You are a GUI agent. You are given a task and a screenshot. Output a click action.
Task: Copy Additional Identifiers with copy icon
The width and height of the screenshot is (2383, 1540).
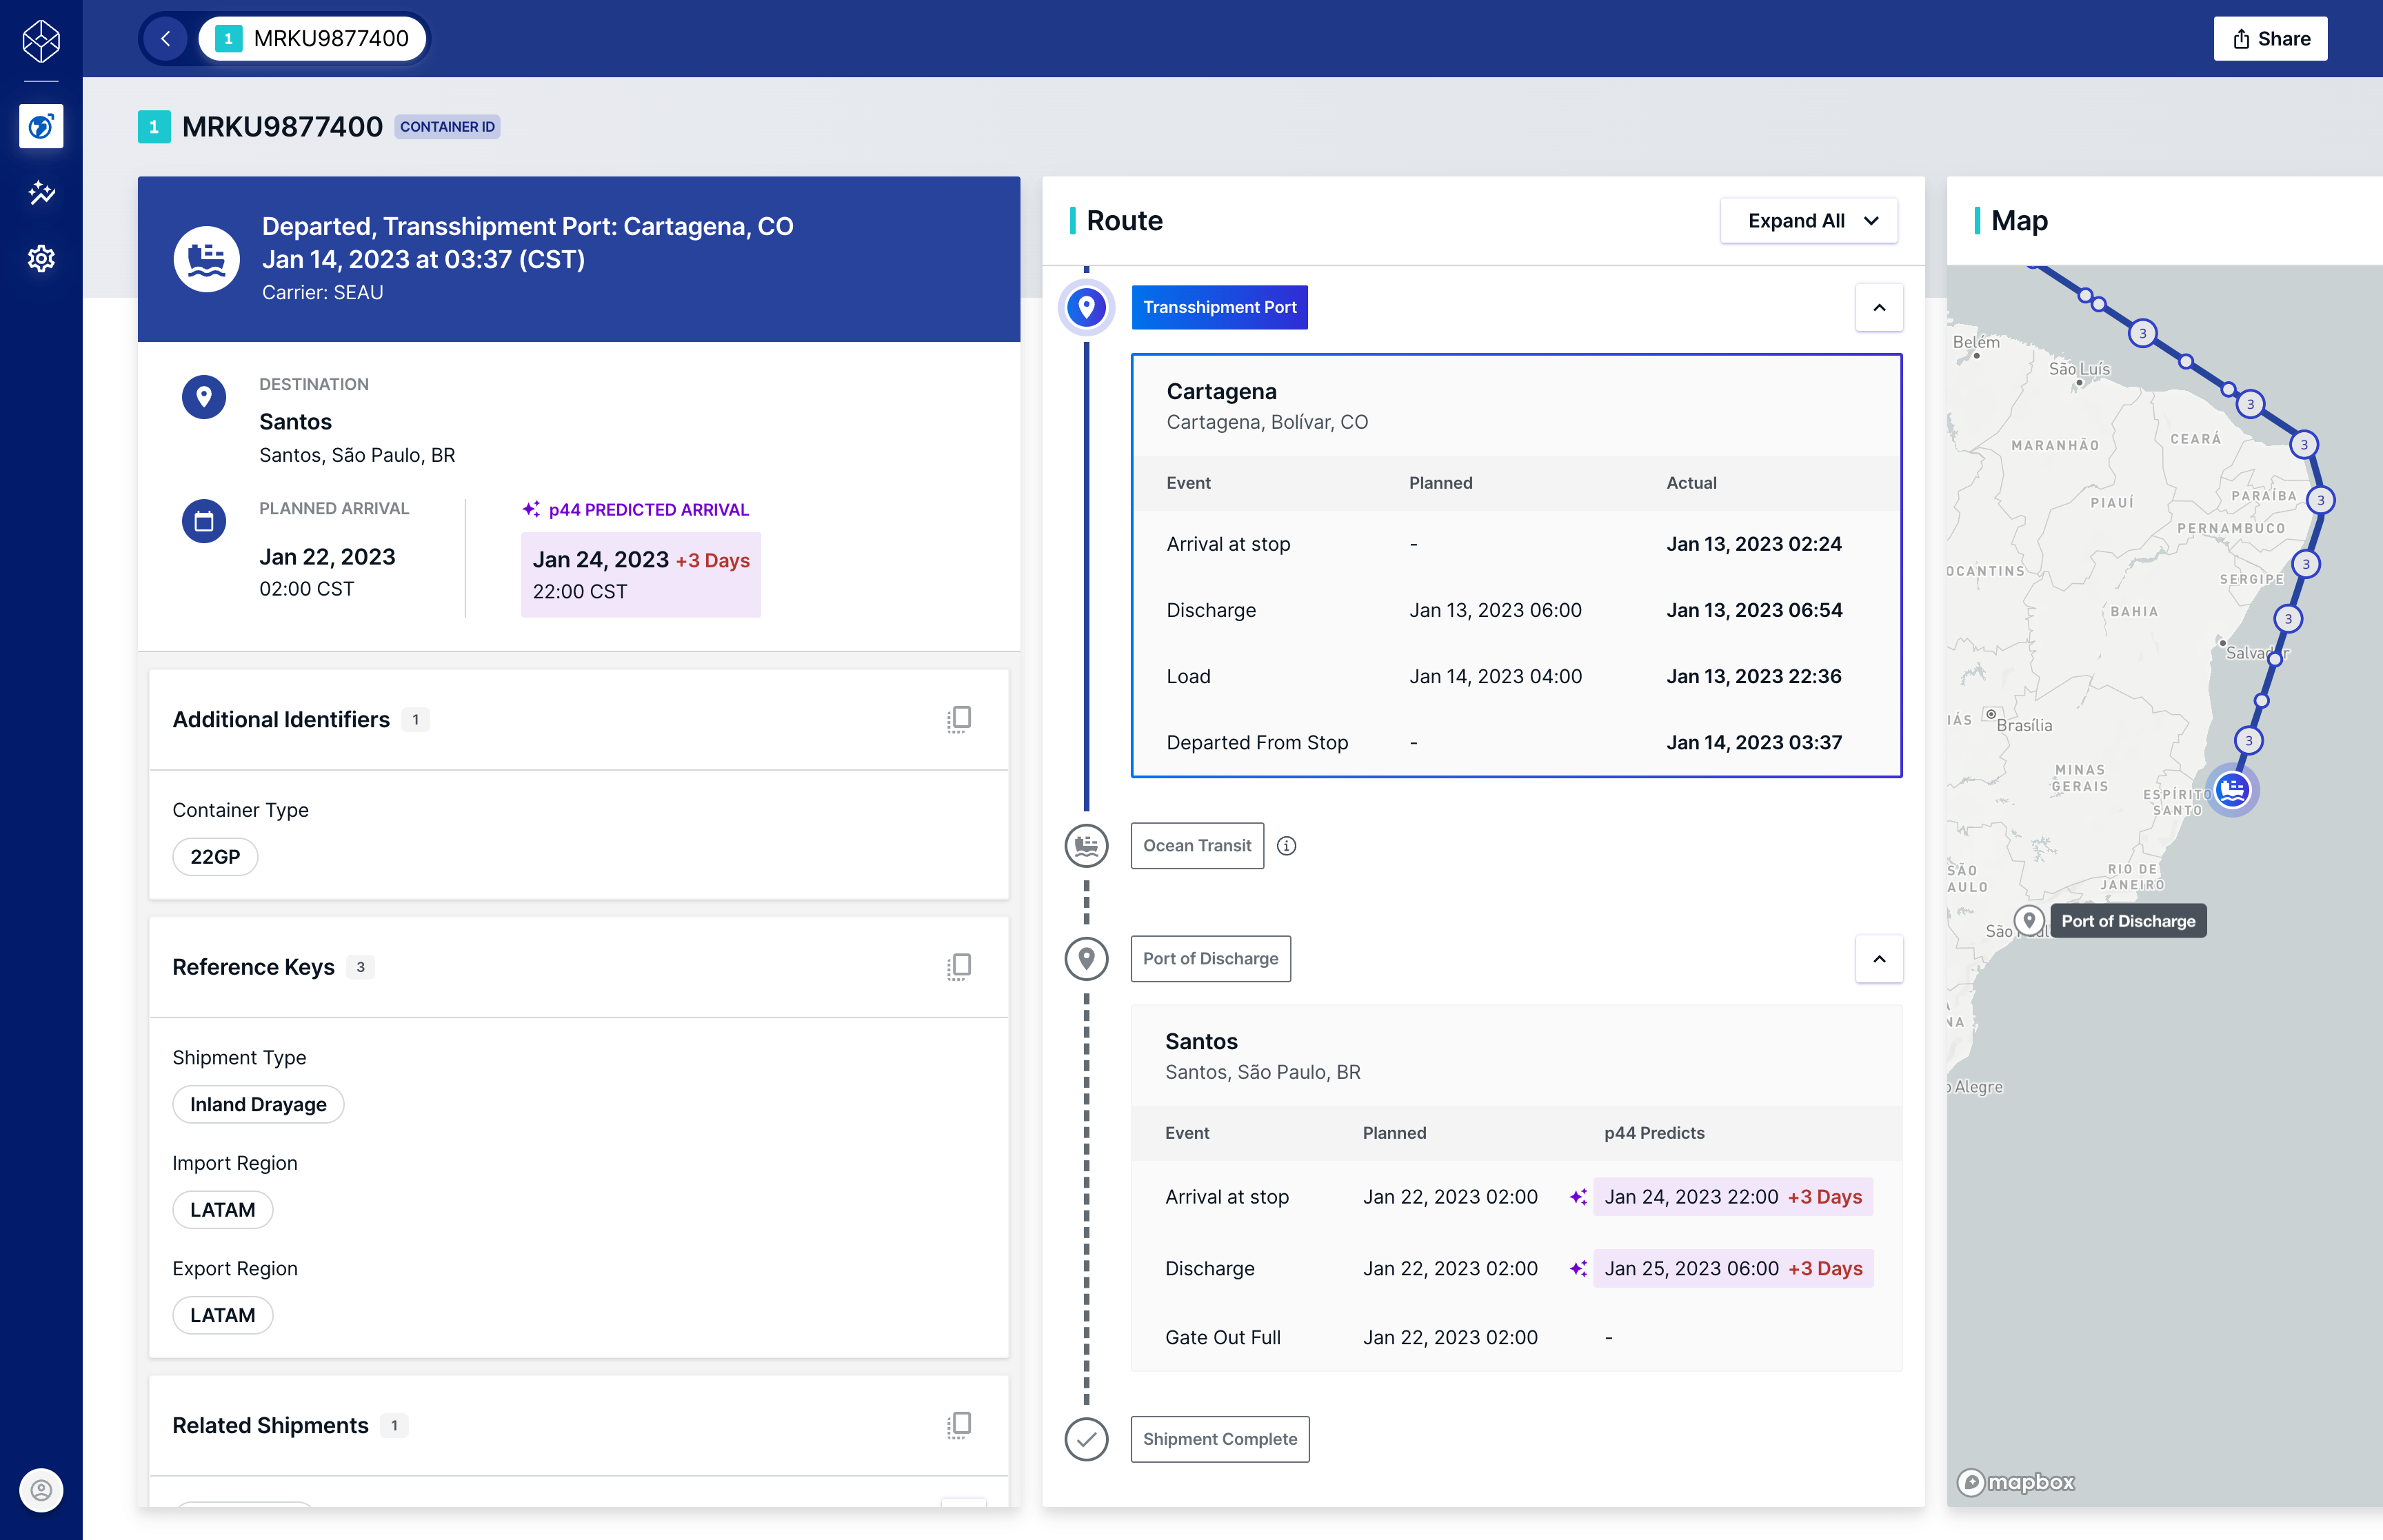pos(958,719)
